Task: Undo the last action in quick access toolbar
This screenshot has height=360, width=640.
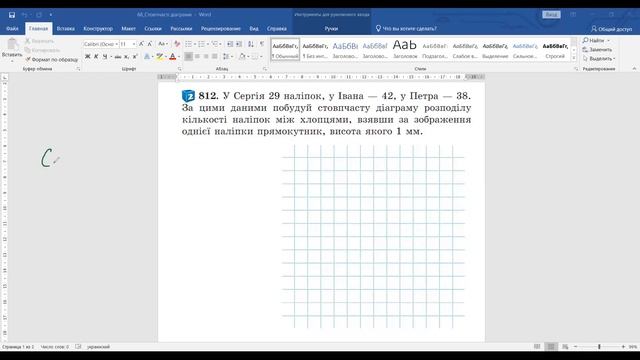Action: (24, 15)
